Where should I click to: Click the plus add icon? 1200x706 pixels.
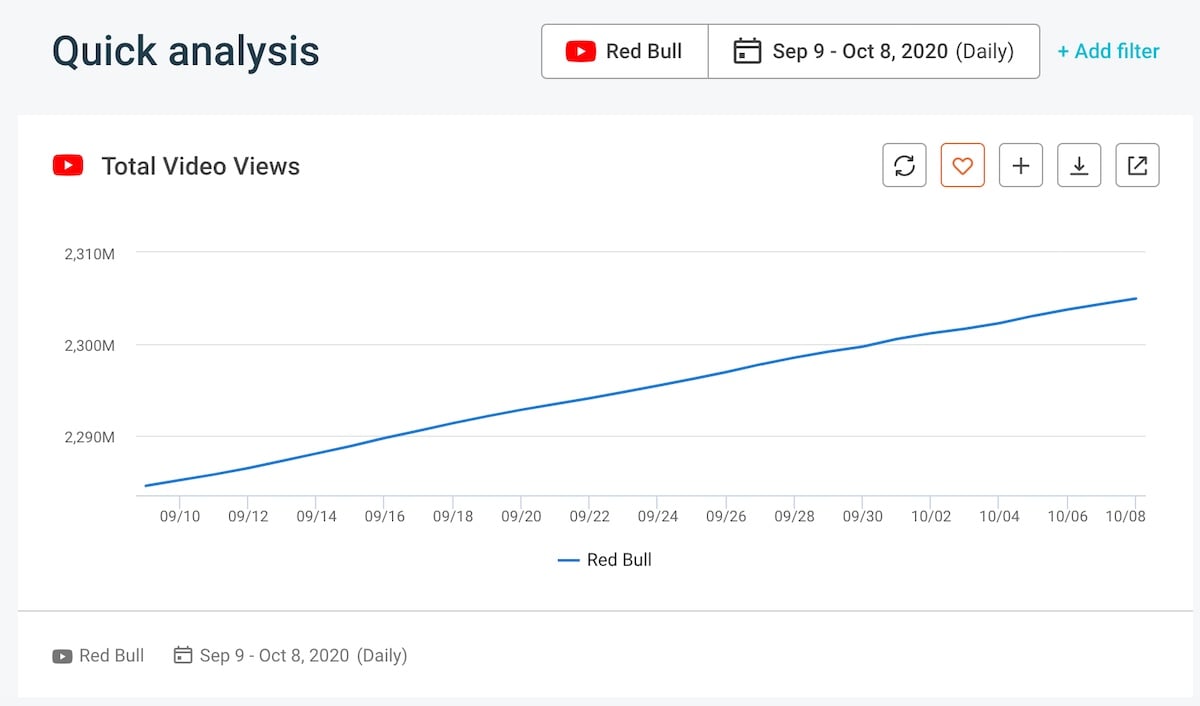pos(1020,166)
